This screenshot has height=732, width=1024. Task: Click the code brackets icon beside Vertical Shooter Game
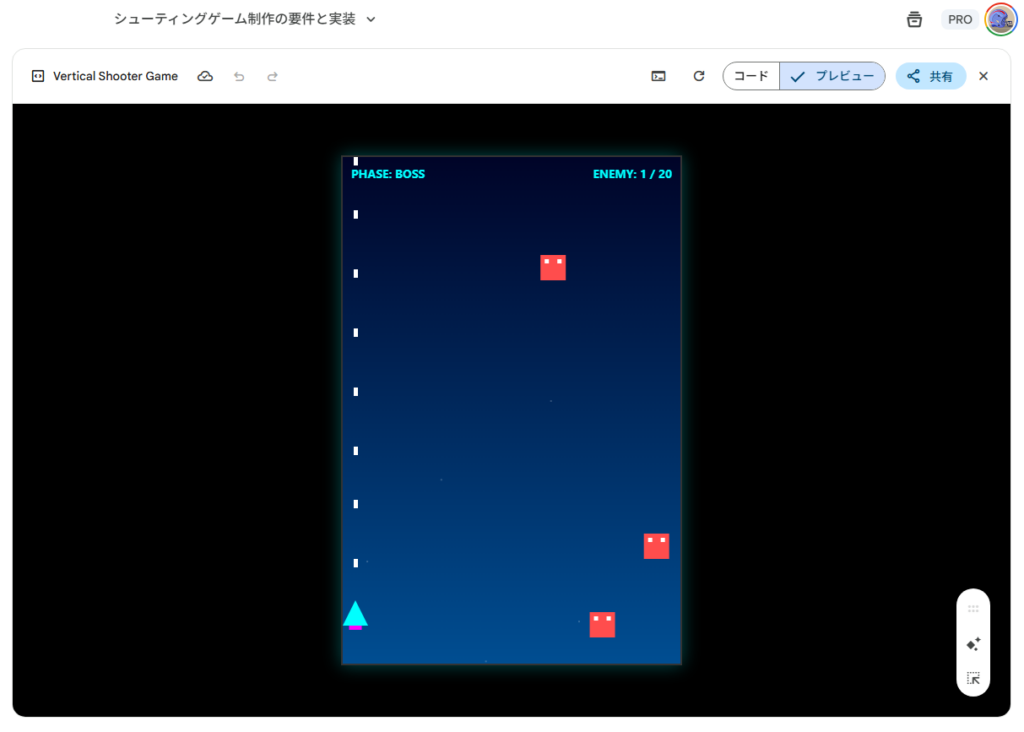click(x=38, y=76)
